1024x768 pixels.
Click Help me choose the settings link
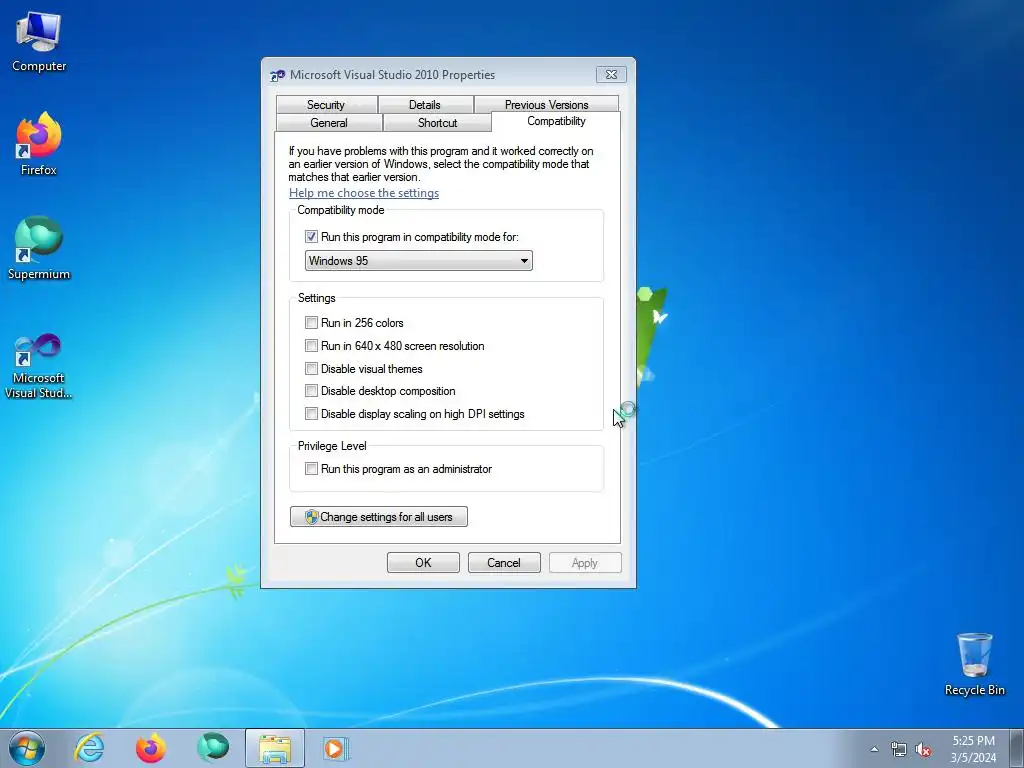(x=364, y=193)
